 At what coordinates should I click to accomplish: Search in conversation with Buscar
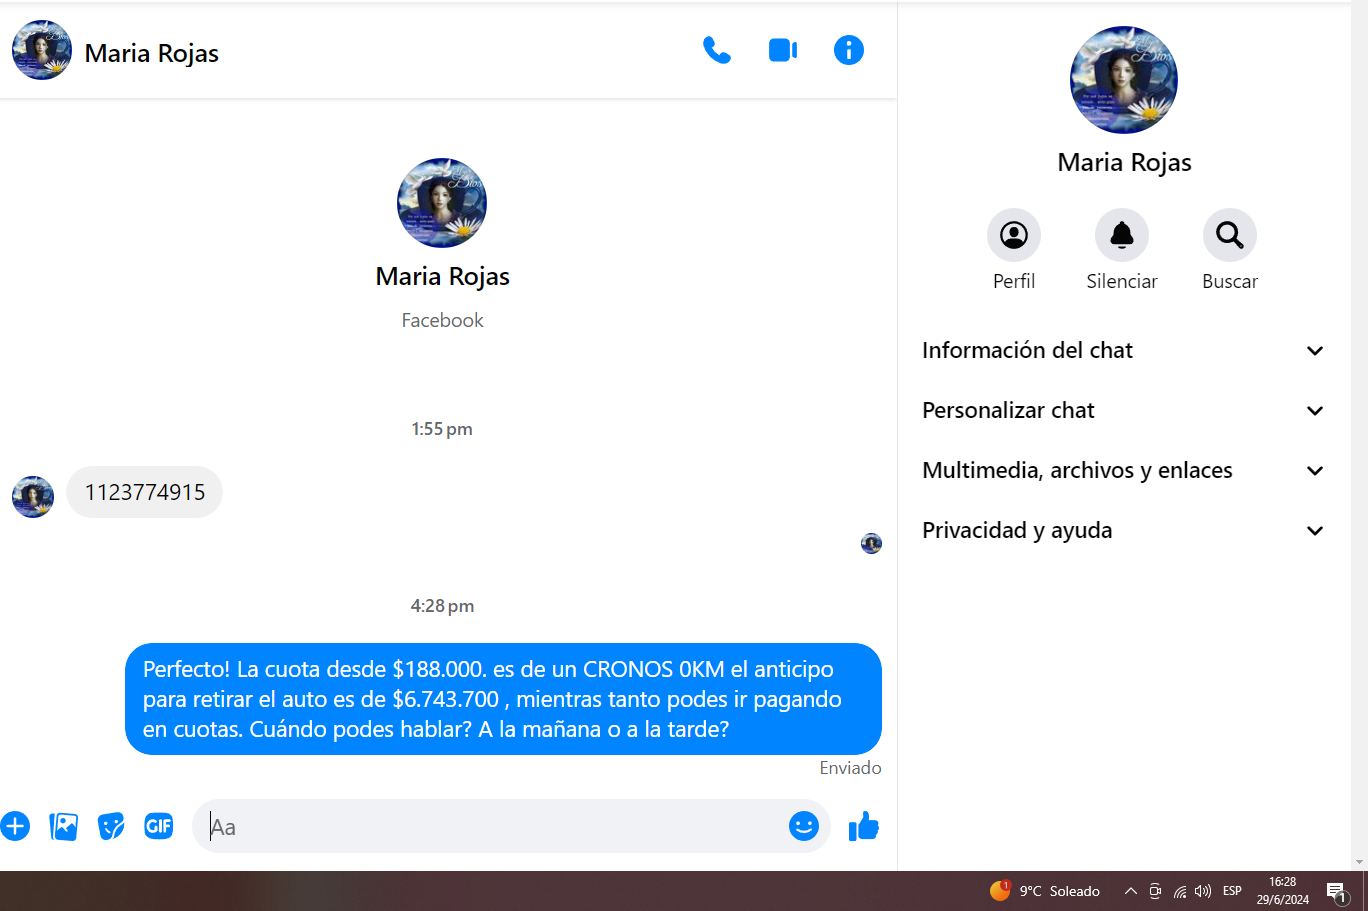click(1229, 235)
